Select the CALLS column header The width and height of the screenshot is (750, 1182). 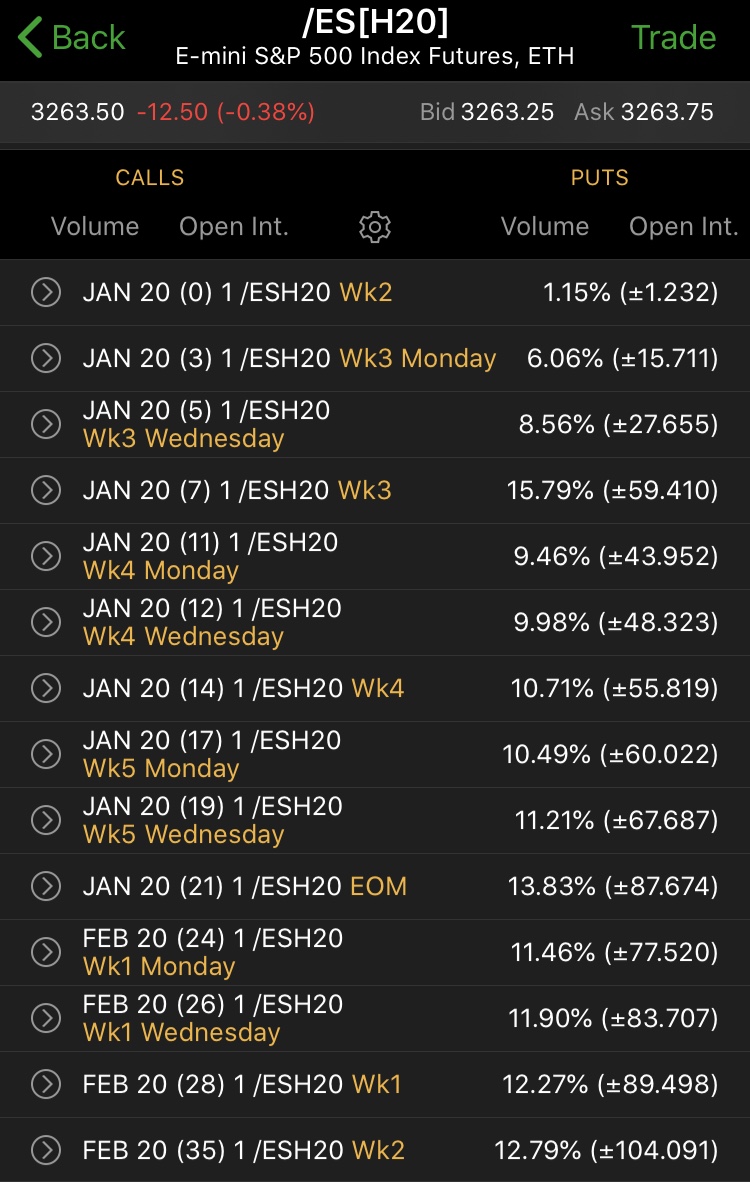[x=150, y=178]
